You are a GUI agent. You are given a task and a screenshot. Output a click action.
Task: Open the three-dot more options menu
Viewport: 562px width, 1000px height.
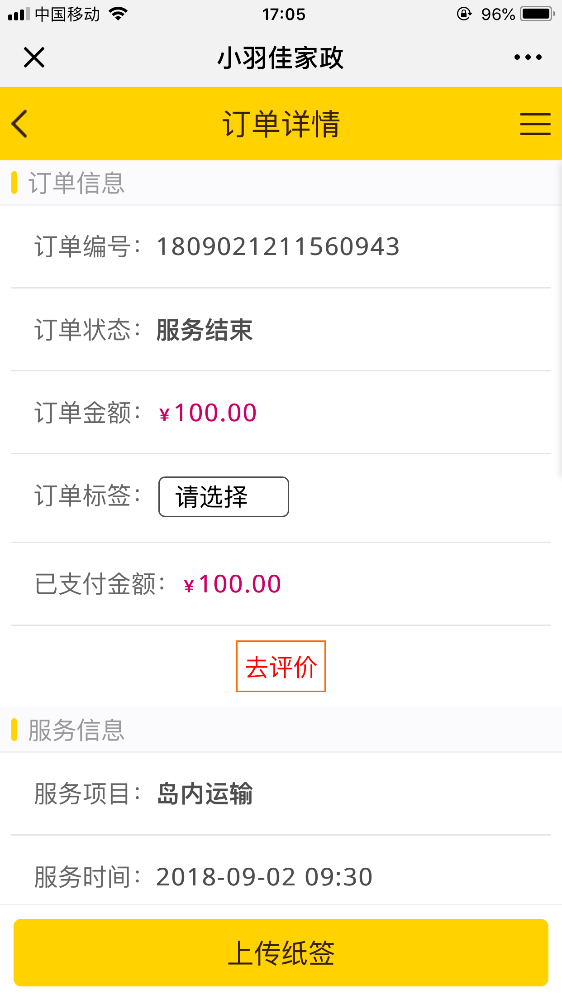(528, 57)
